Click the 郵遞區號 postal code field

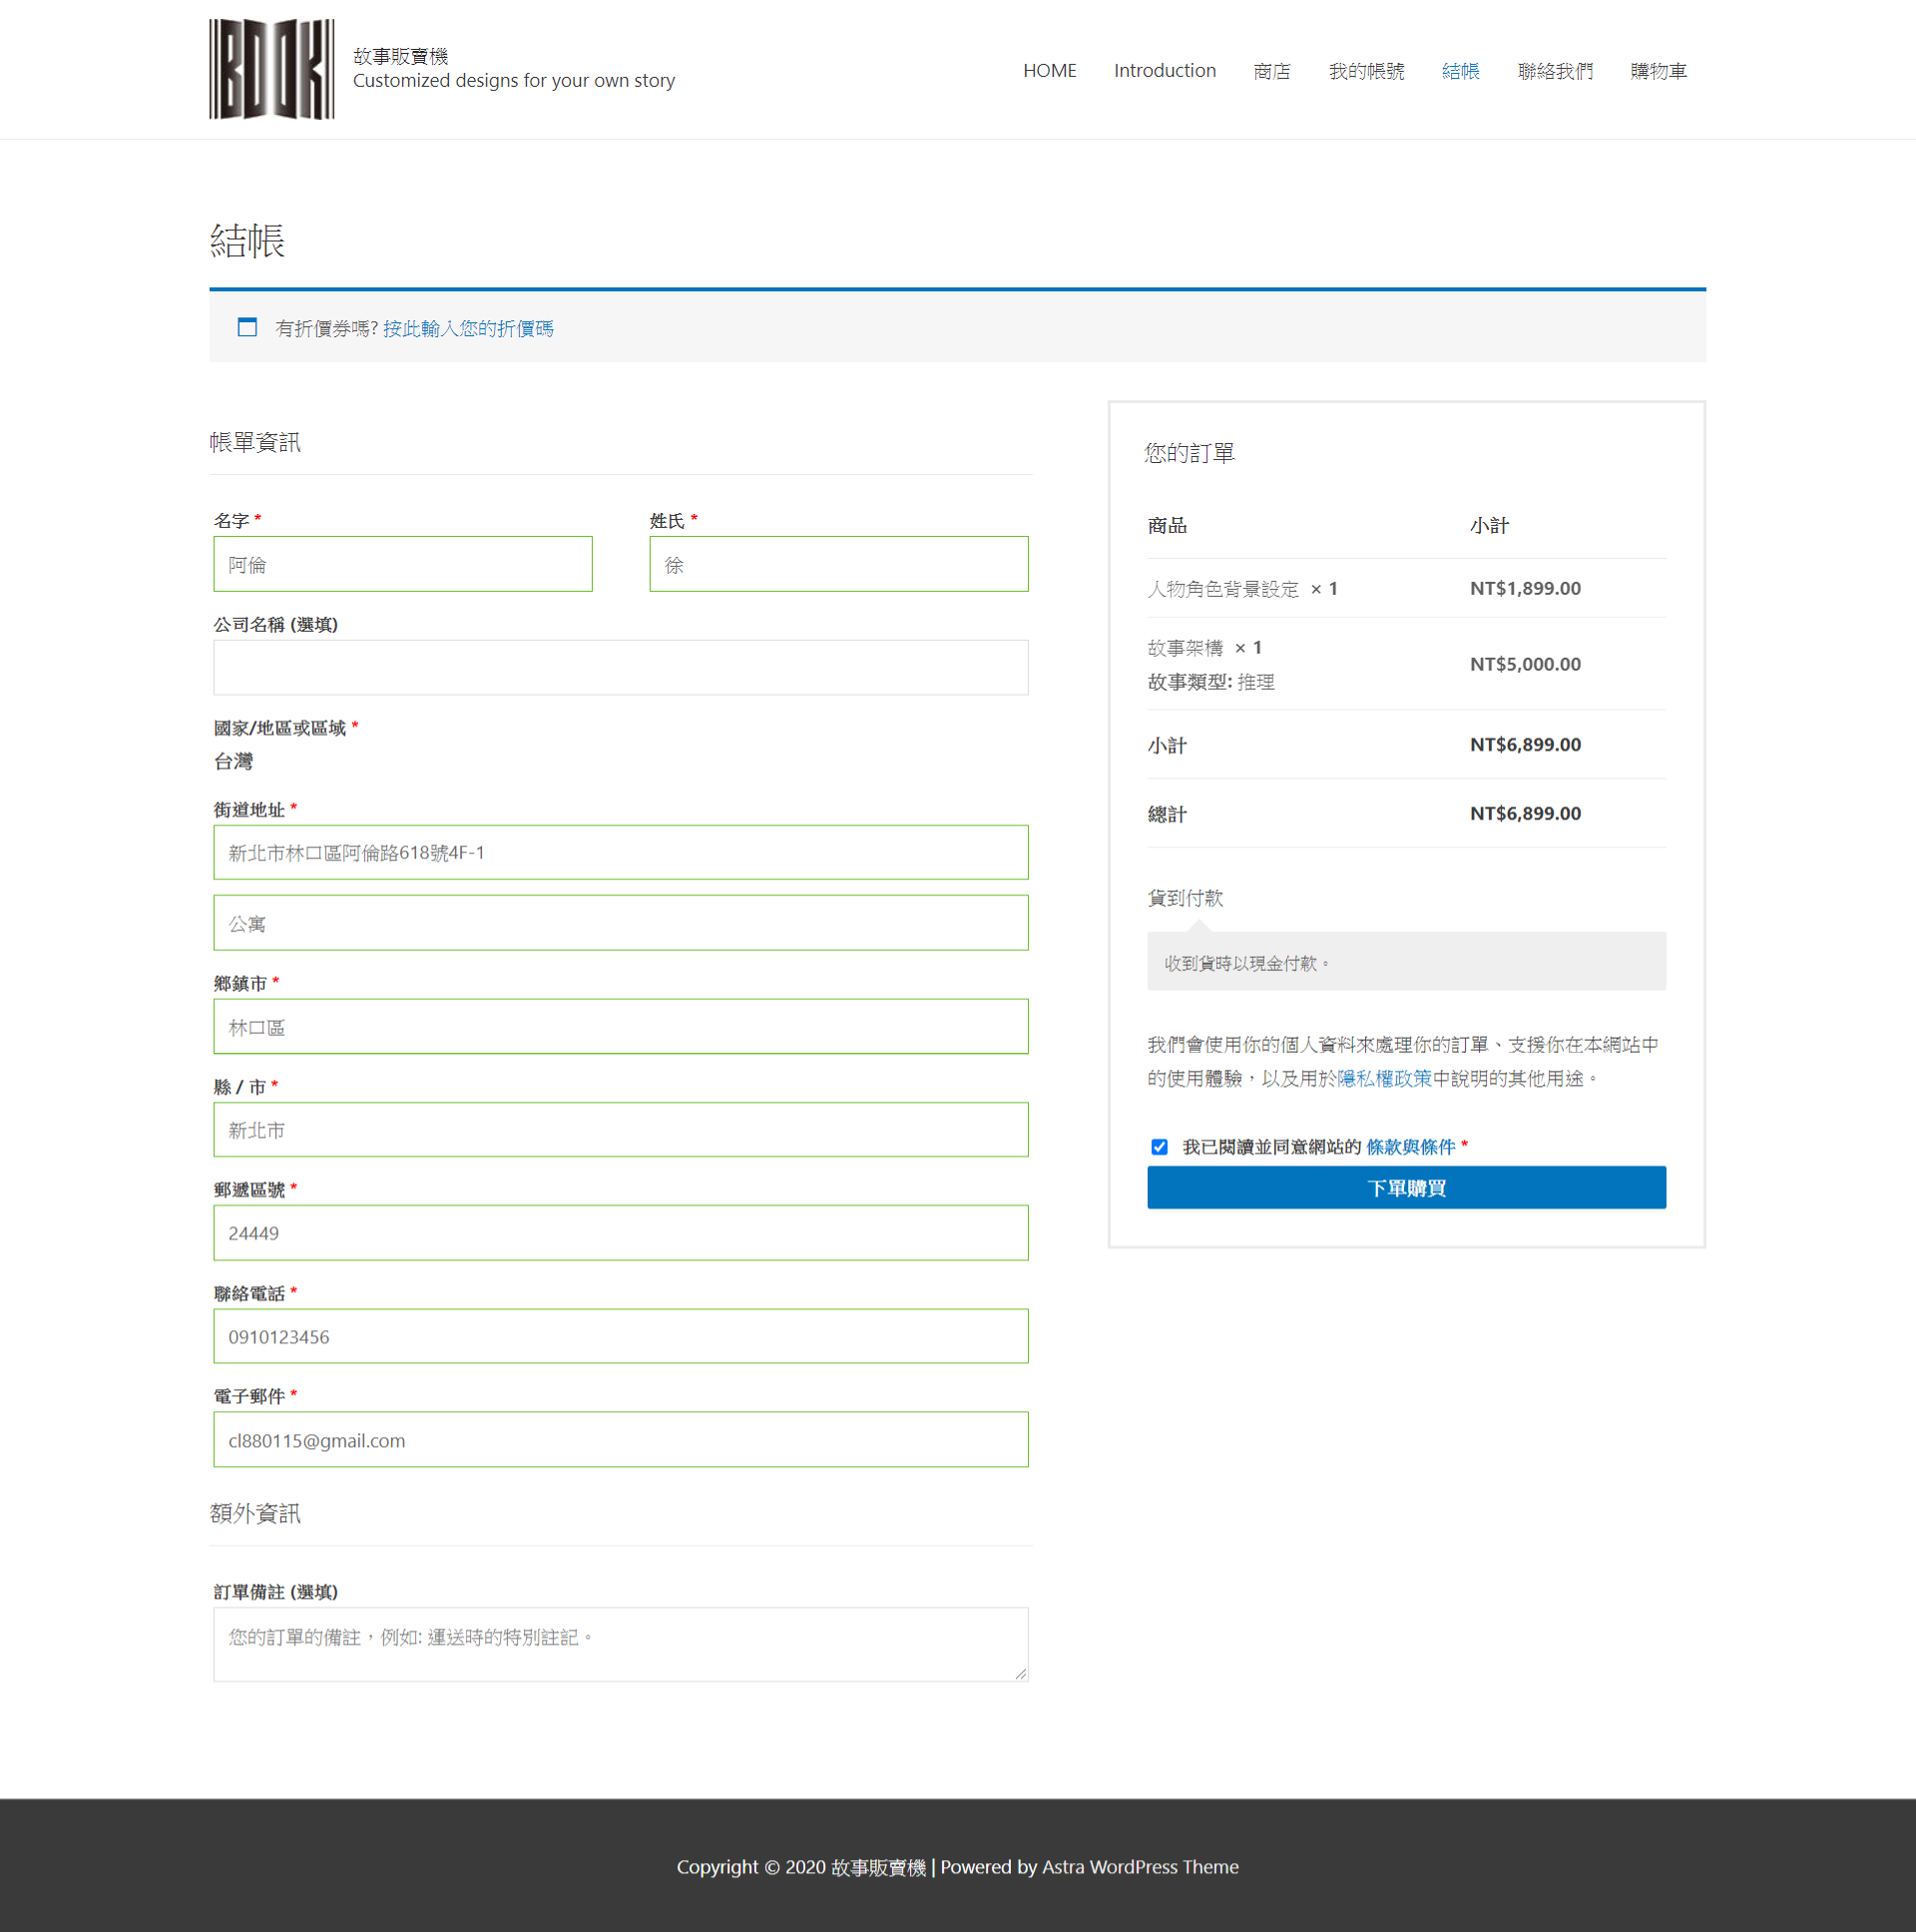[620, 1232]
